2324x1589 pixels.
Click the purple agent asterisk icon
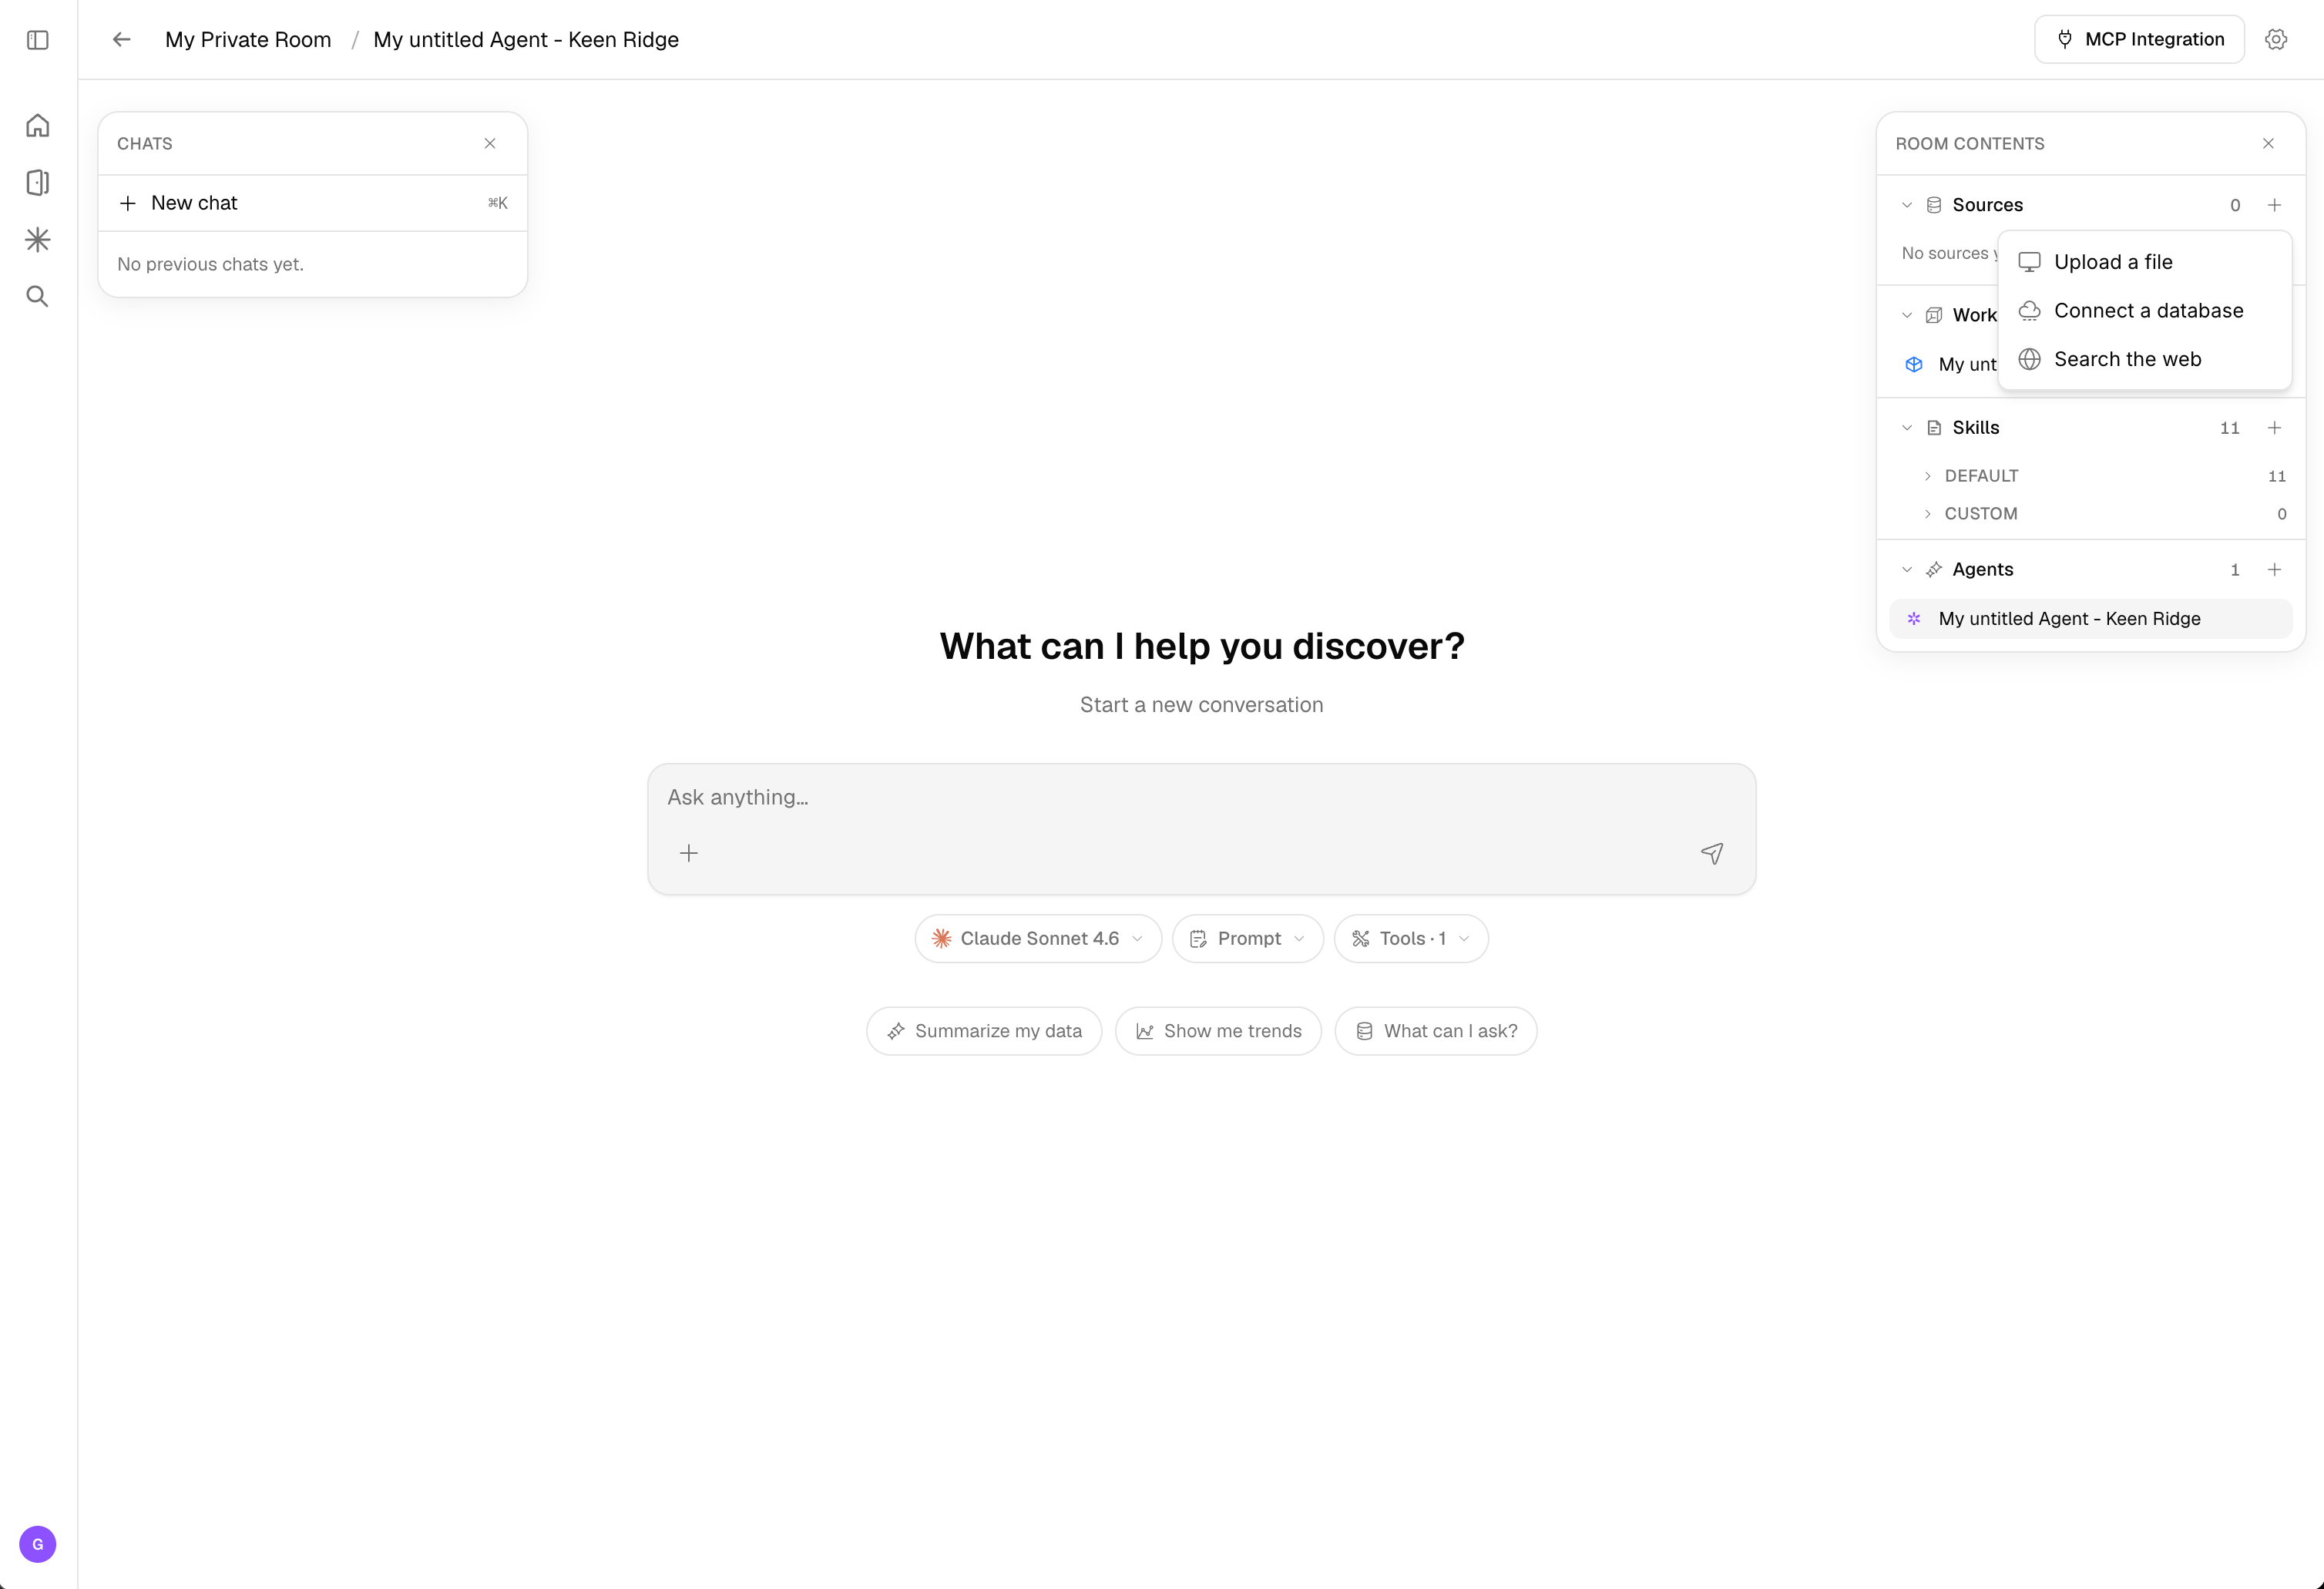point(1914,619)
